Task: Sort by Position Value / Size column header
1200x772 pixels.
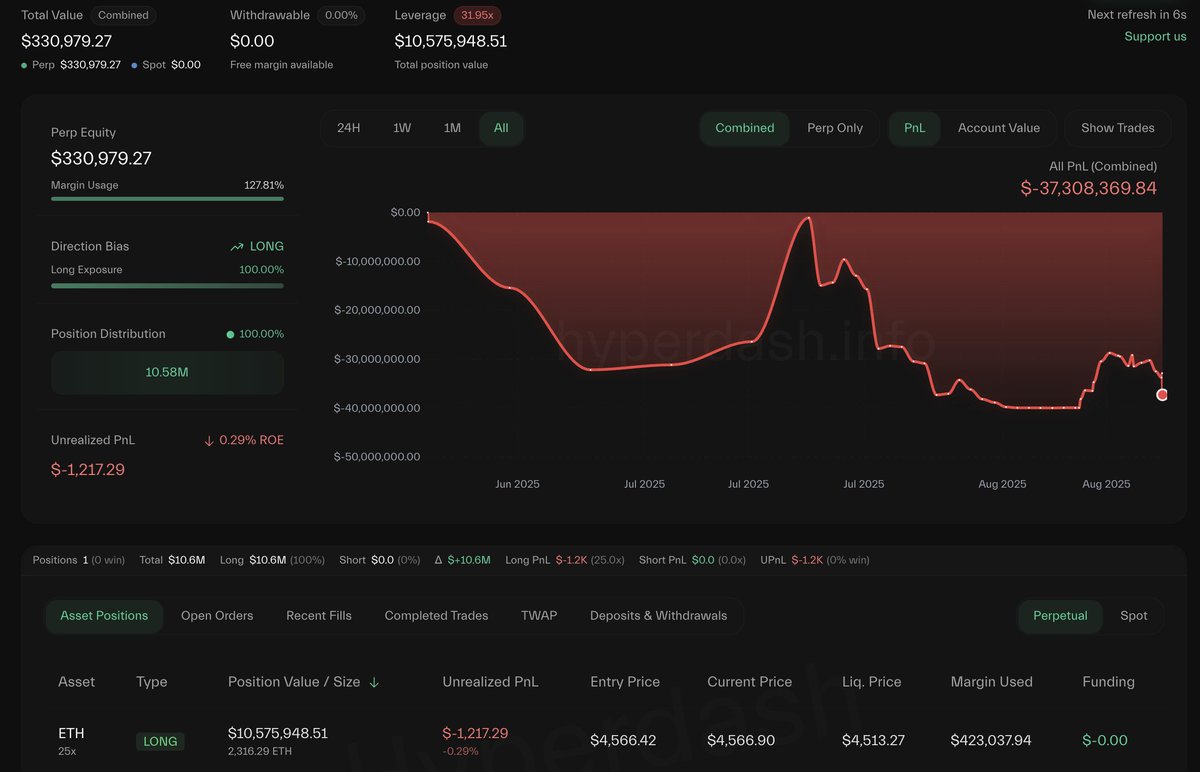Action: 294,682
